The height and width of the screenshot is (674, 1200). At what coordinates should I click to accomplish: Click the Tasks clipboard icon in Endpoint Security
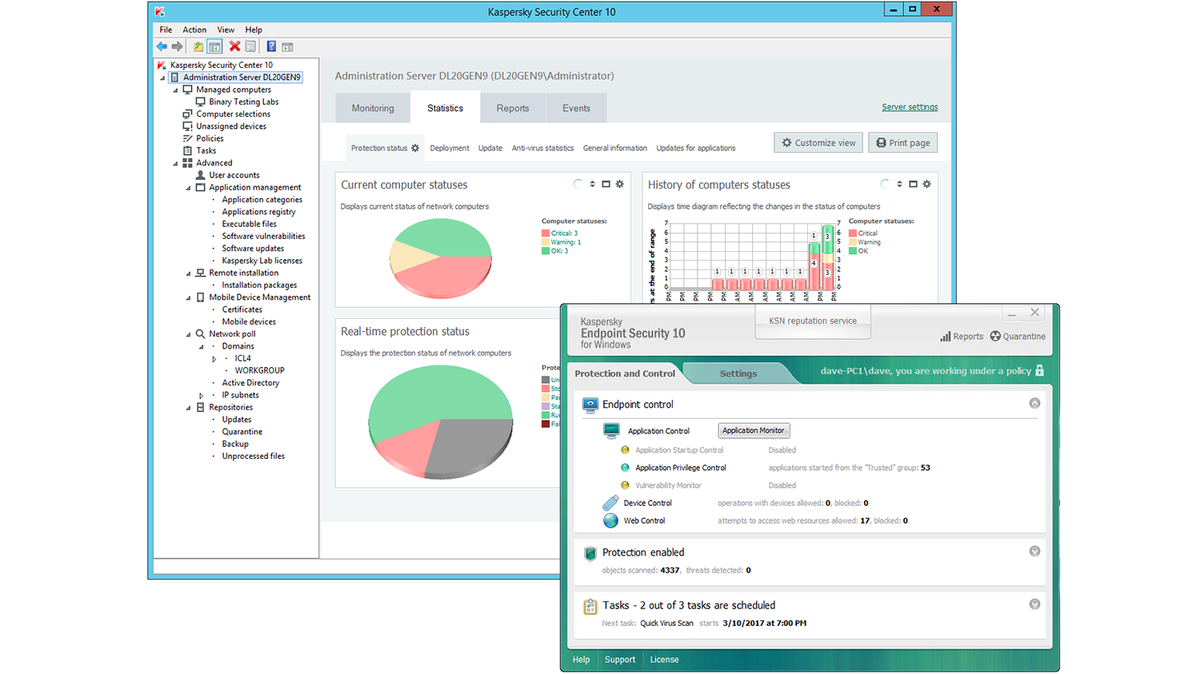pyautogui.click(x=589, y=605)
